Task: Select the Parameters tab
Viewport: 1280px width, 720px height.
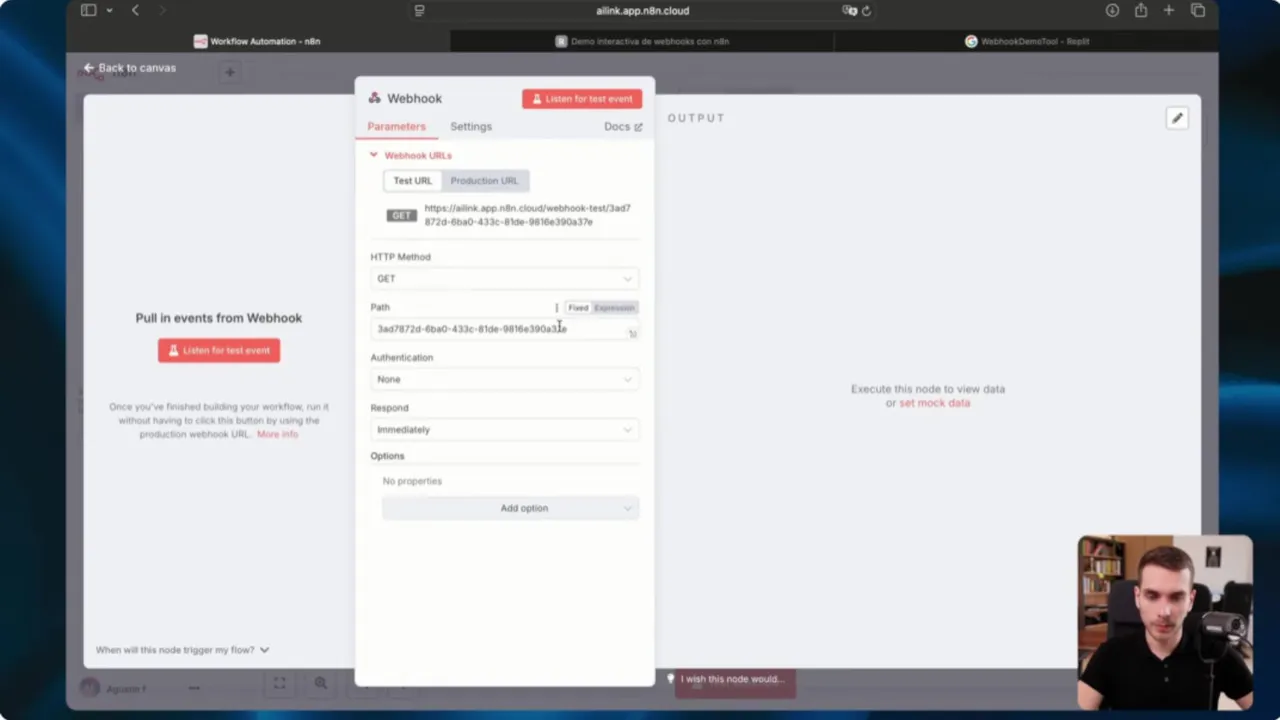Action: point(396,127)
